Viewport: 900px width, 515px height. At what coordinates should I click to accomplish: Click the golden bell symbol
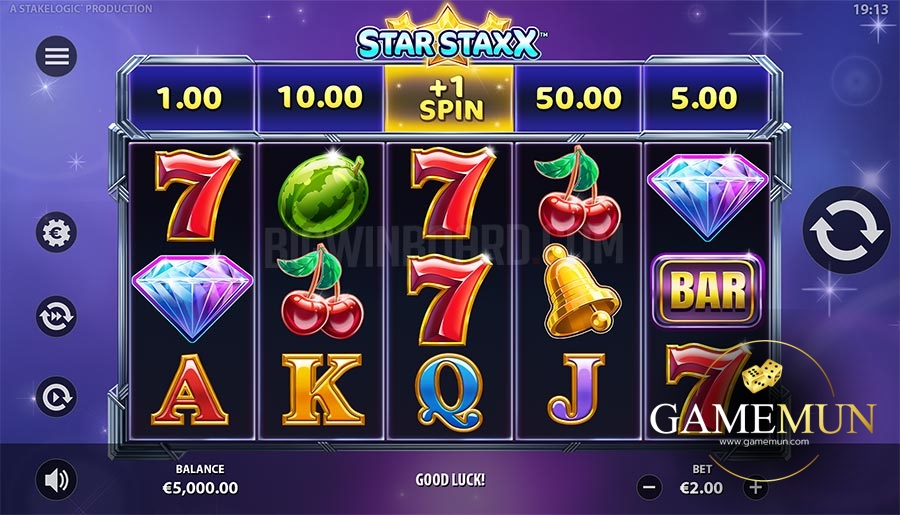(580, 291)
